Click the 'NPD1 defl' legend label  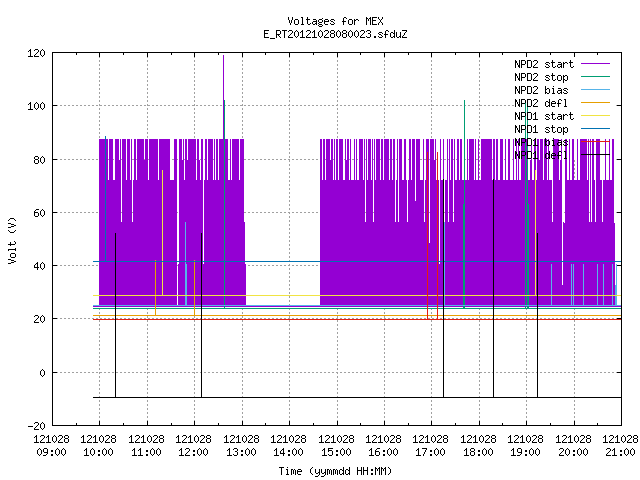point(541,155)
